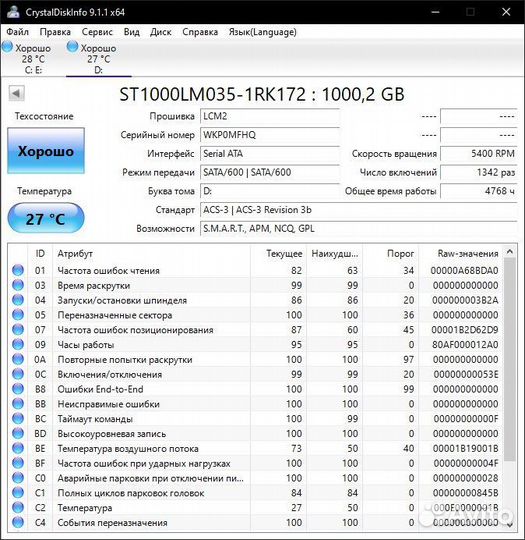Click the status orb for attribute C2
The image size is (525, 540).
tap(18, 507)
